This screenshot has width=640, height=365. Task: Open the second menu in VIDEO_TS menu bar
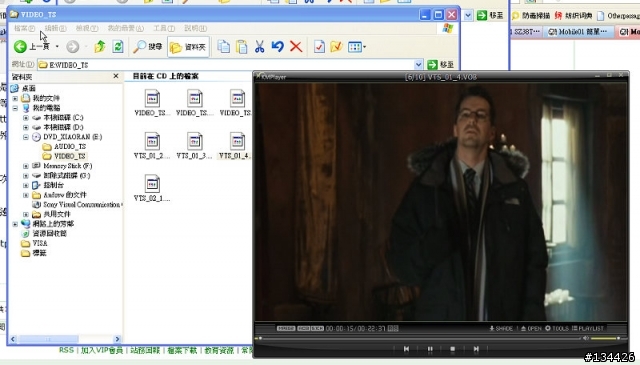tap(55, 28)
